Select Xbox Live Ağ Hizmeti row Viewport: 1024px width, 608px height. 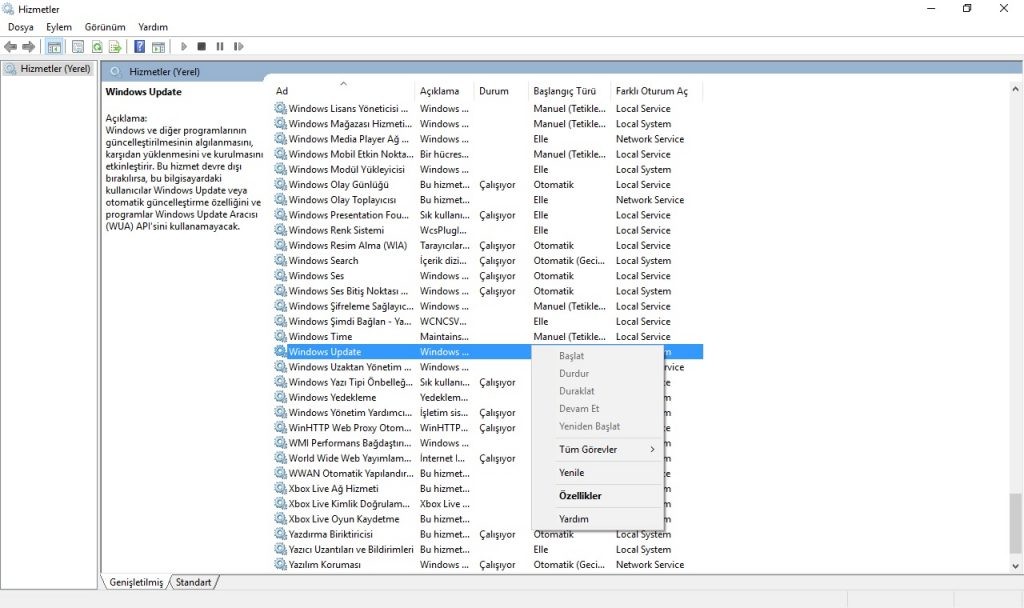coord(488,488)
